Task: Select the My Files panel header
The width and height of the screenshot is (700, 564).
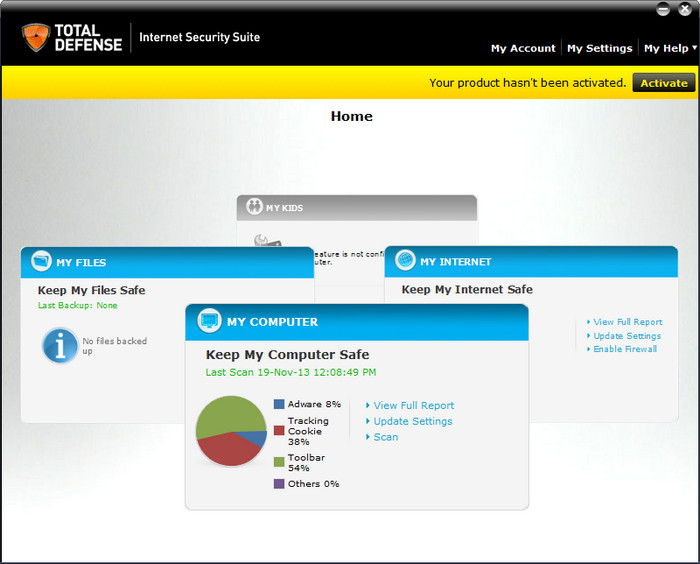Action: pyautogui.click(x=167, y=262)
